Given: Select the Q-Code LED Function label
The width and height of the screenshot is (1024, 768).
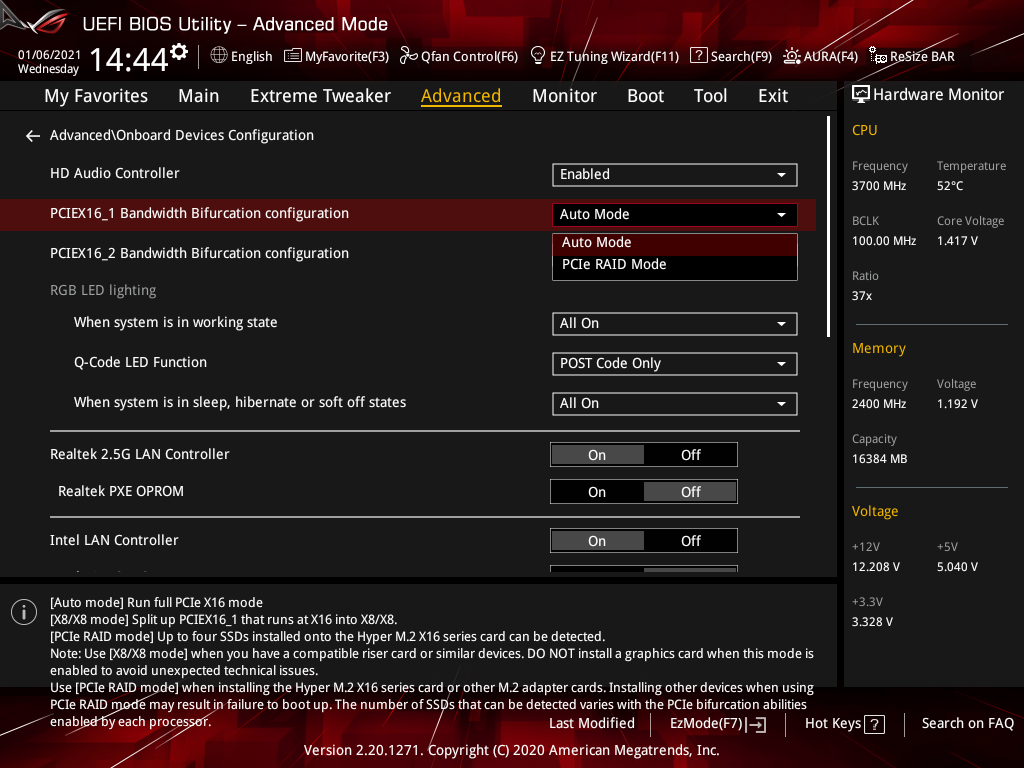Looking at the screenshot, I should pyautogui.click(x=140, y=362).
